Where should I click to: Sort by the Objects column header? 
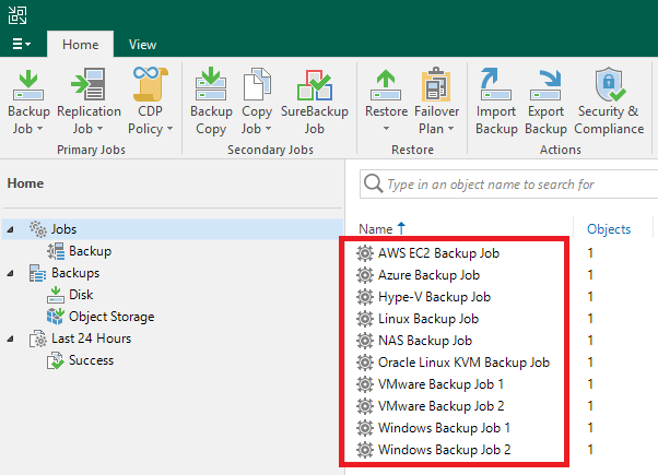[608, 229]
